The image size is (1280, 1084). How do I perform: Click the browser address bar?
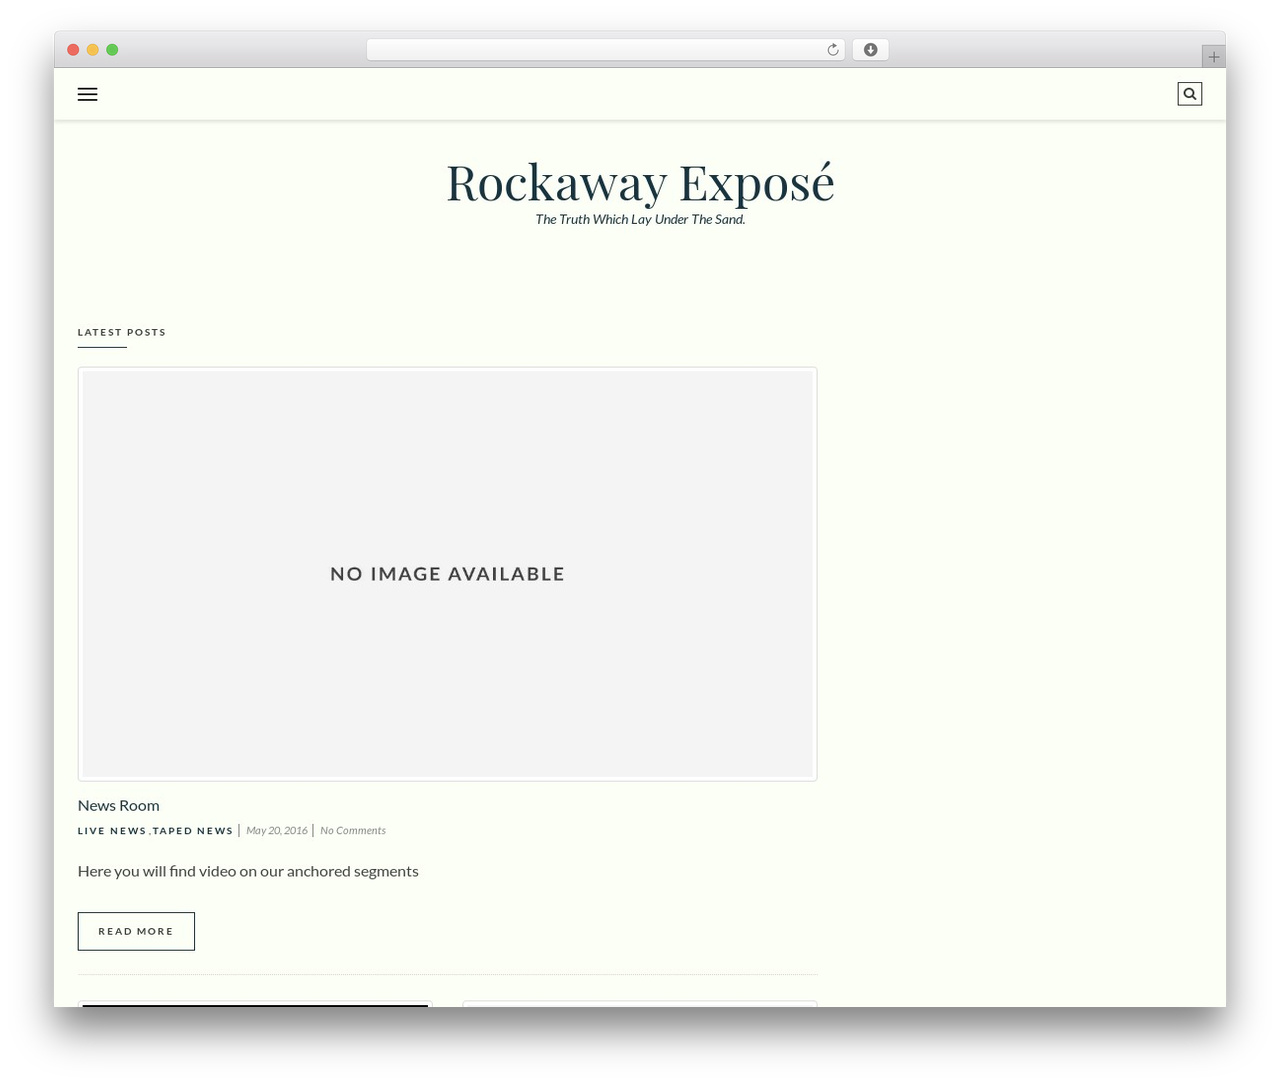click(x=605, y=50)
